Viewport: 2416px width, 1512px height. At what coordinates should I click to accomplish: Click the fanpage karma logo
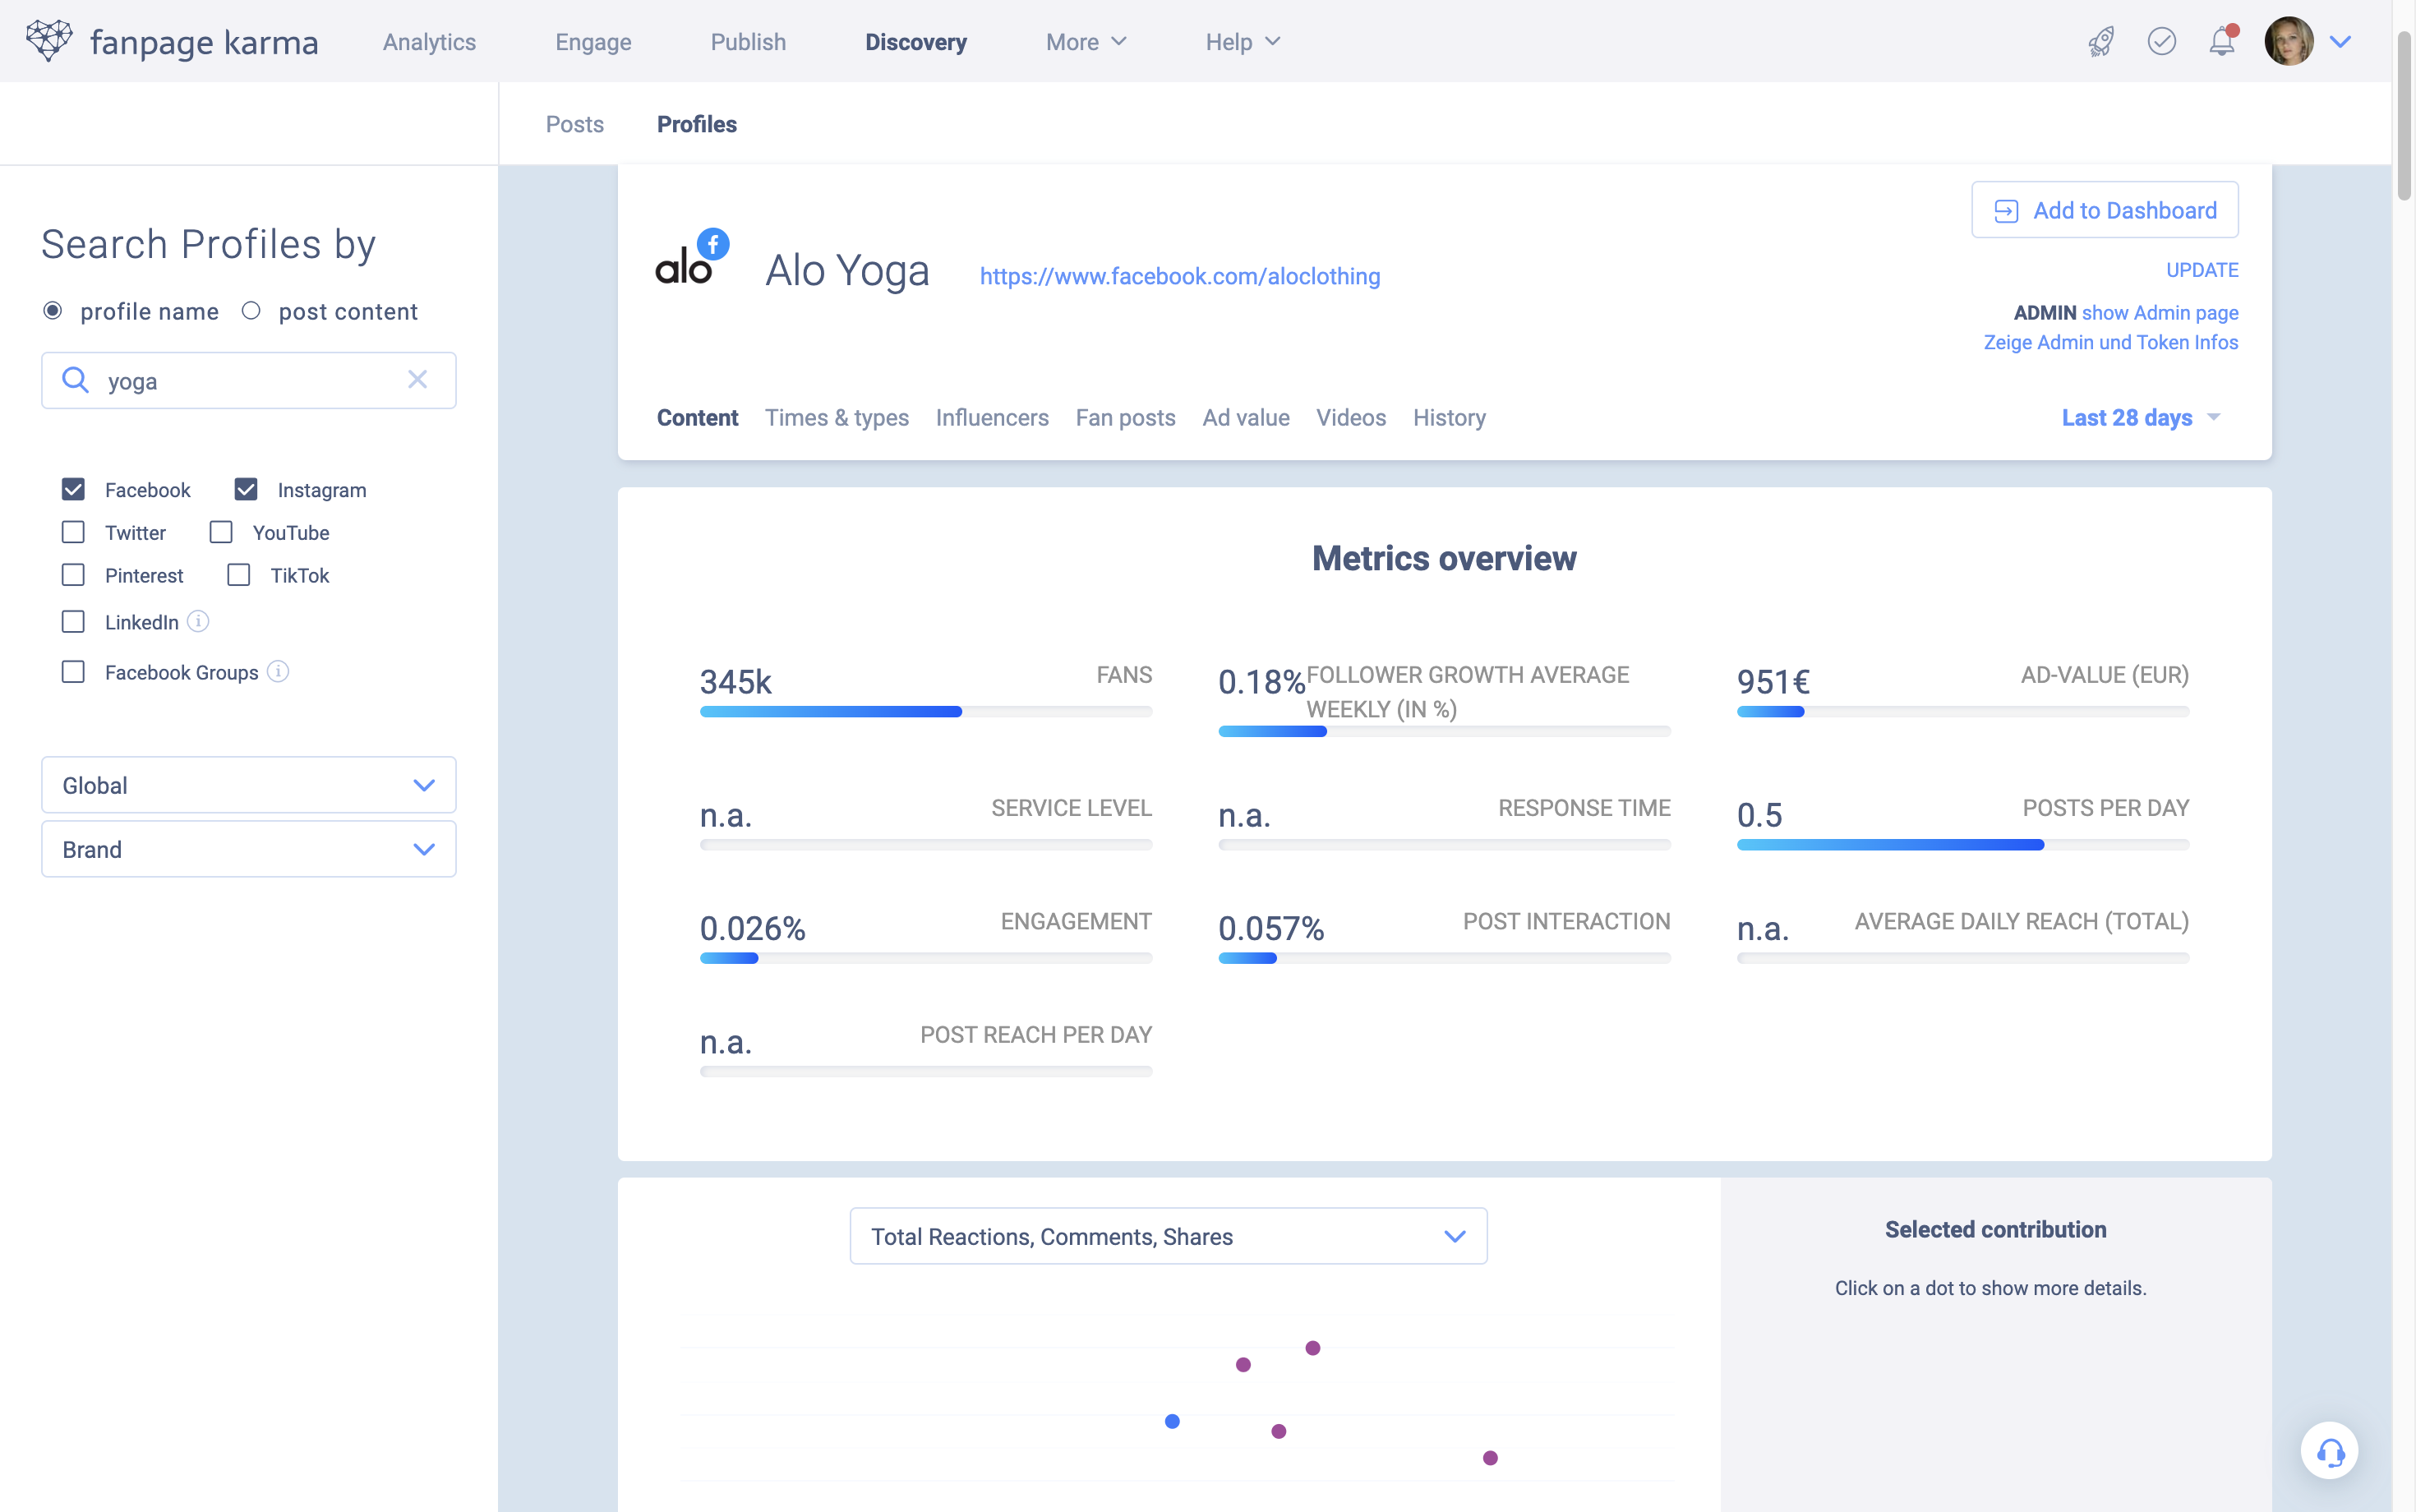coord(172,42)
